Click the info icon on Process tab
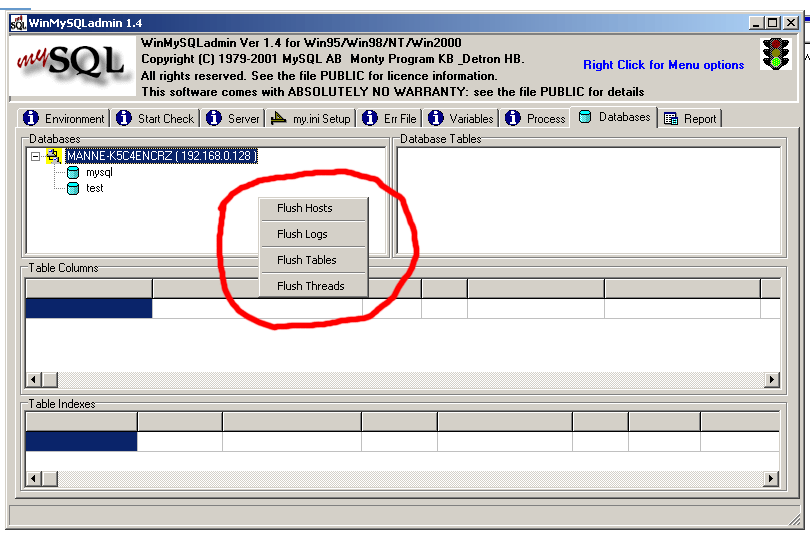The width and height of the screenshot is (810, 533). (x=513, y=118)
